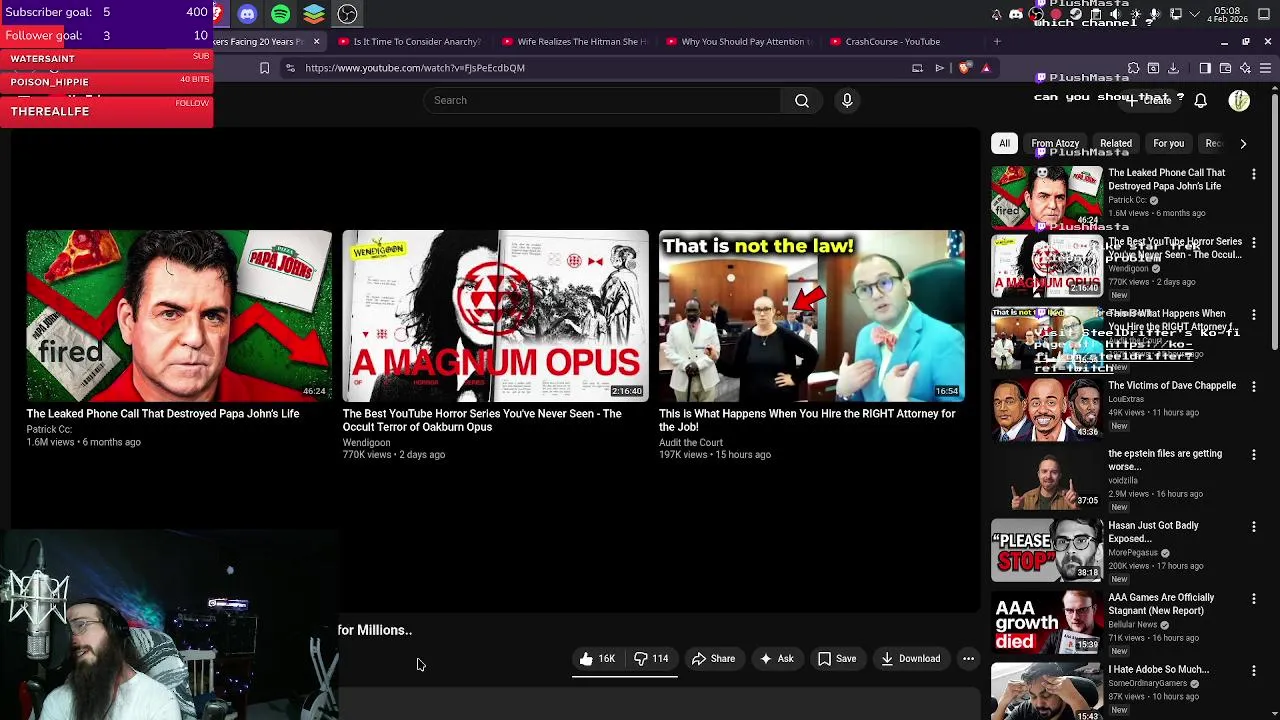Open options for Leaked Phone Call sidebar video
The width and height of the screenshot is (1280, 720).
coord(1253,174)
